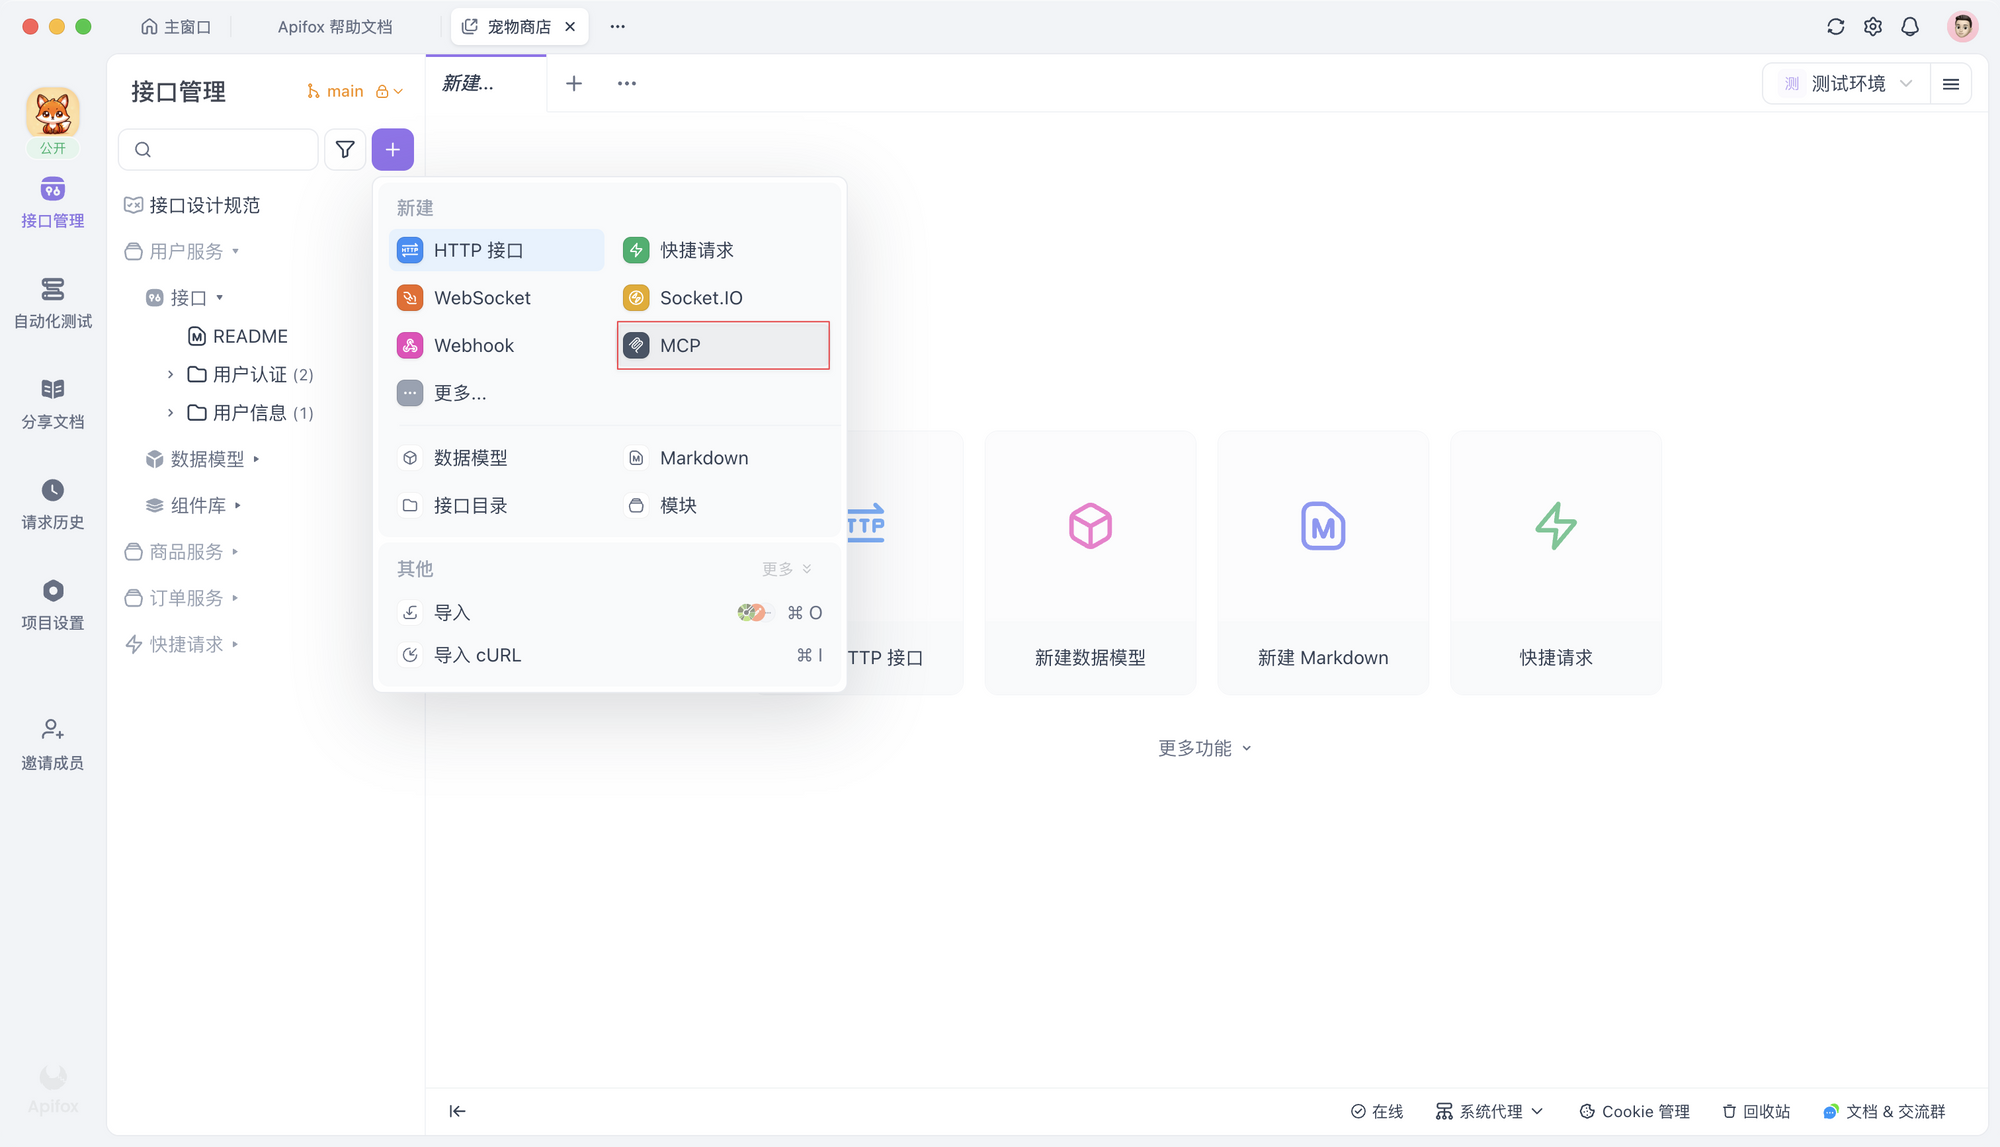Open the 分享文档 sidebar icon
Image resolution: width=2000 pixels, height=1147 pixels.
coord(51,403)
